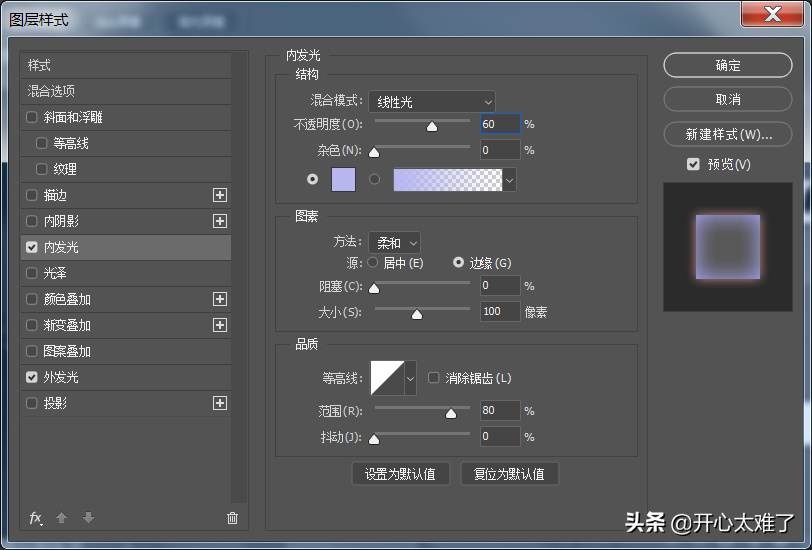Add another 投影 effect with plus icon
Viewport: 812px width, 550px height.
point(220,403)
